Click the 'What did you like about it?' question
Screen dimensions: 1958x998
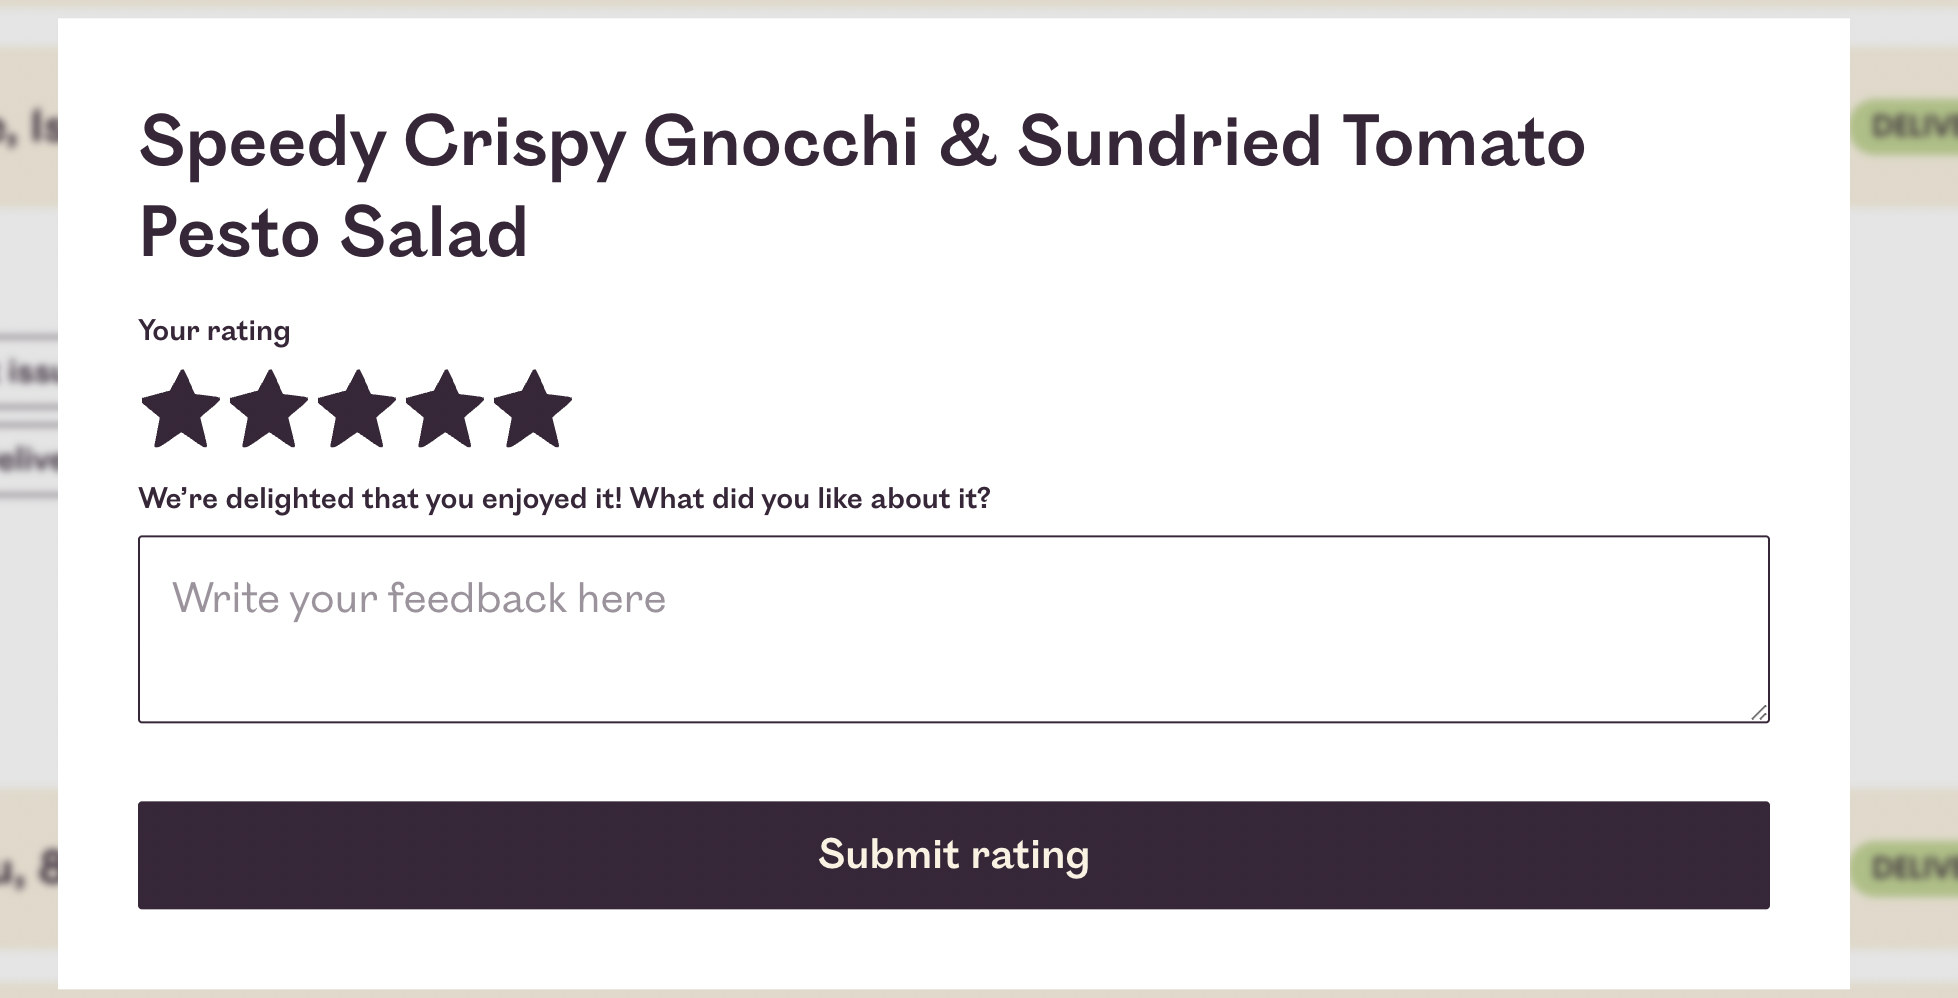click(810, 499)
